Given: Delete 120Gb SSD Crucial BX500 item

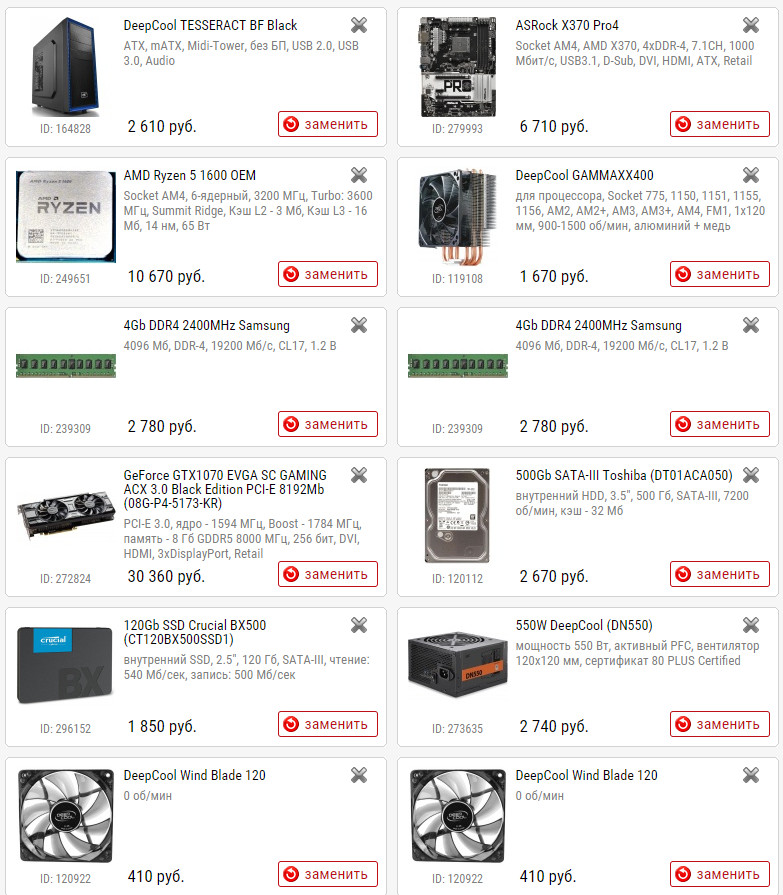Looking at the screenshot, I should coord(359,626).
